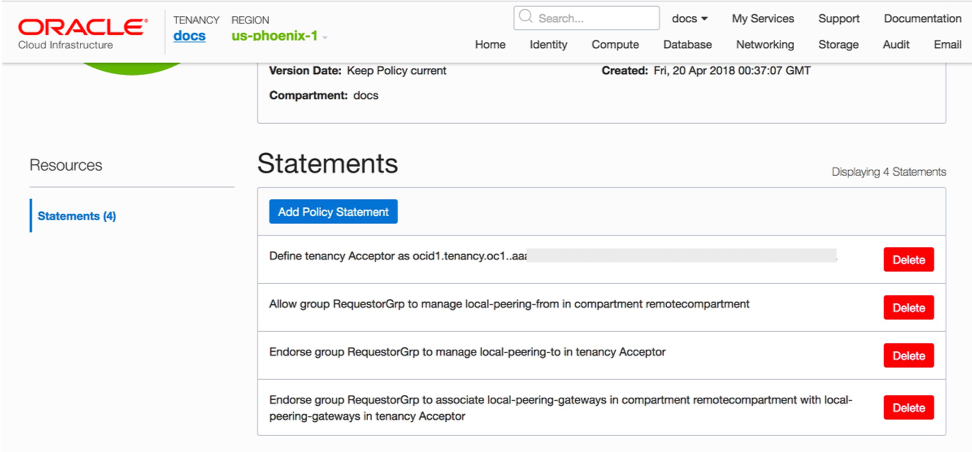Delete the Define tenancy Acceptor statement
Image resolution: width=972 pixels, height=452 pixels.
click(908, 260)
